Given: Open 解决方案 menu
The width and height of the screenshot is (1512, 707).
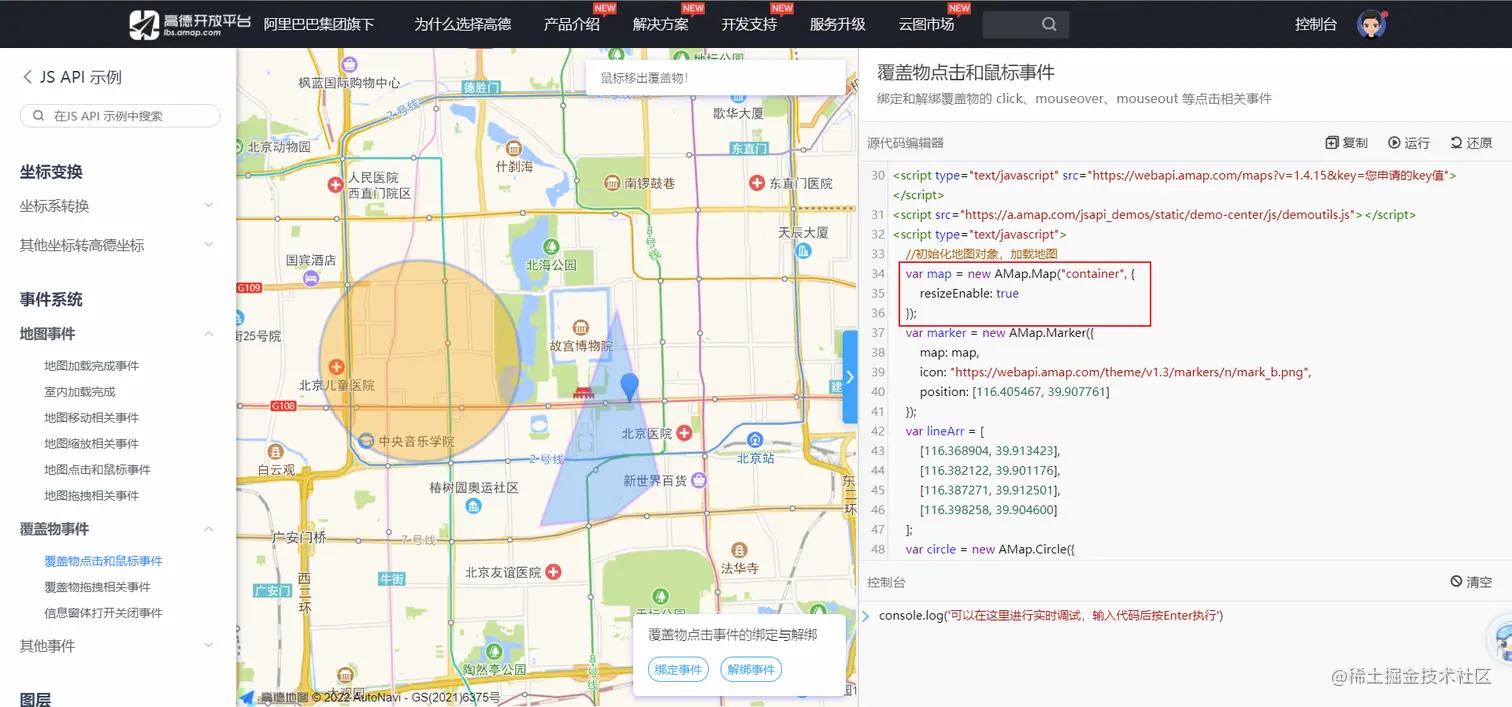Looking at the screenshot, I should pyautogui.click(x=661, y=24).
